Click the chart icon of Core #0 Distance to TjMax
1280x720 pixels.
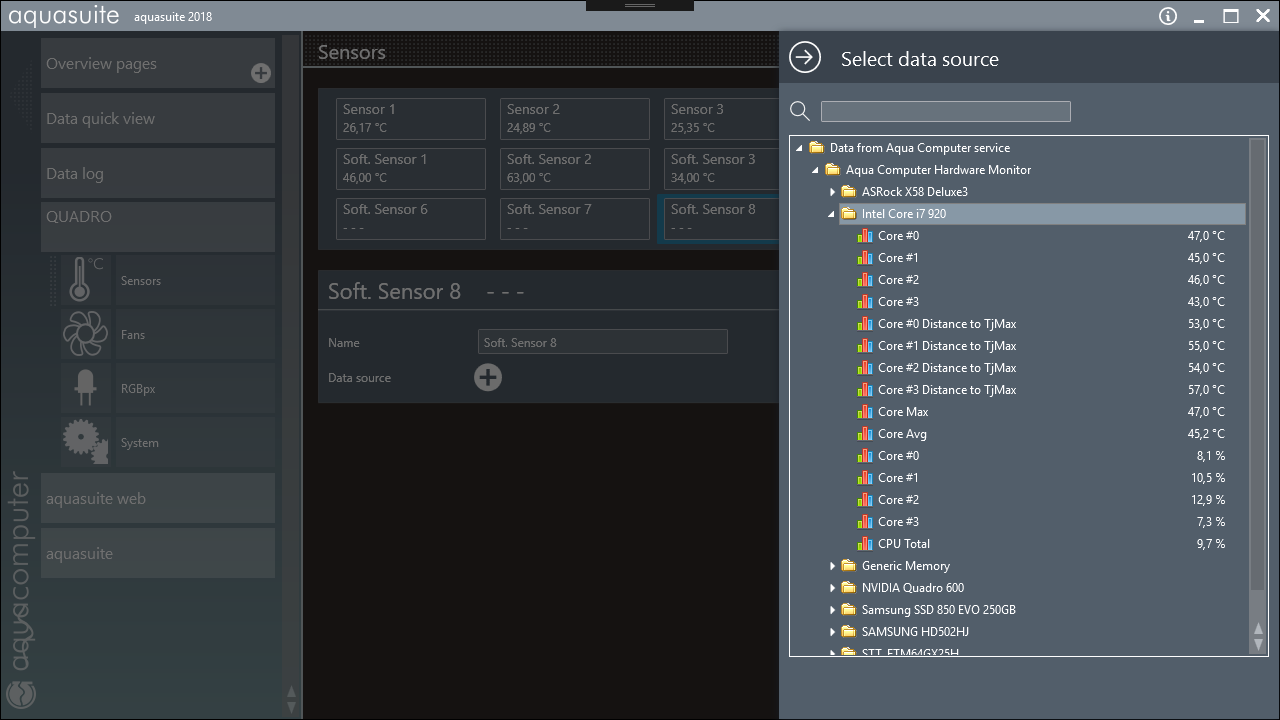pos(865,324)
